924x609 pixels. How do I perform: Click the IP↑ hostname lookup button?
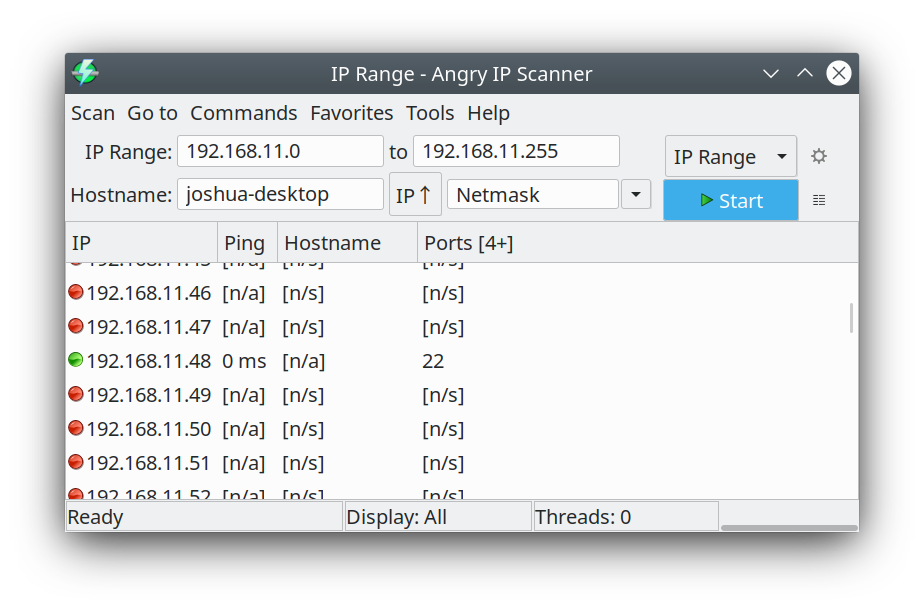[415, 195]
